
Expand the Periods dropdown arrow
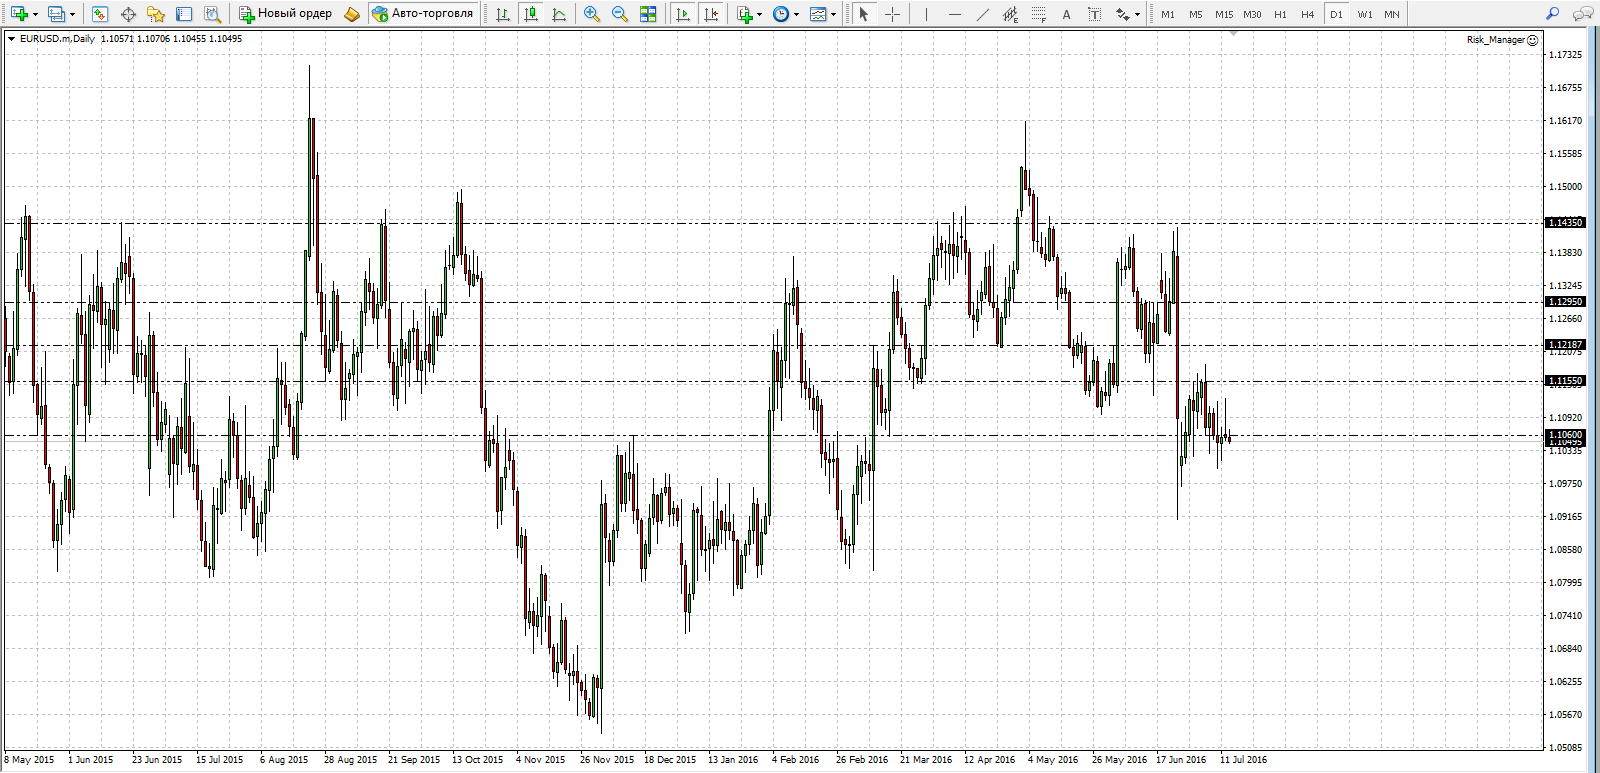tap(797, 14)
